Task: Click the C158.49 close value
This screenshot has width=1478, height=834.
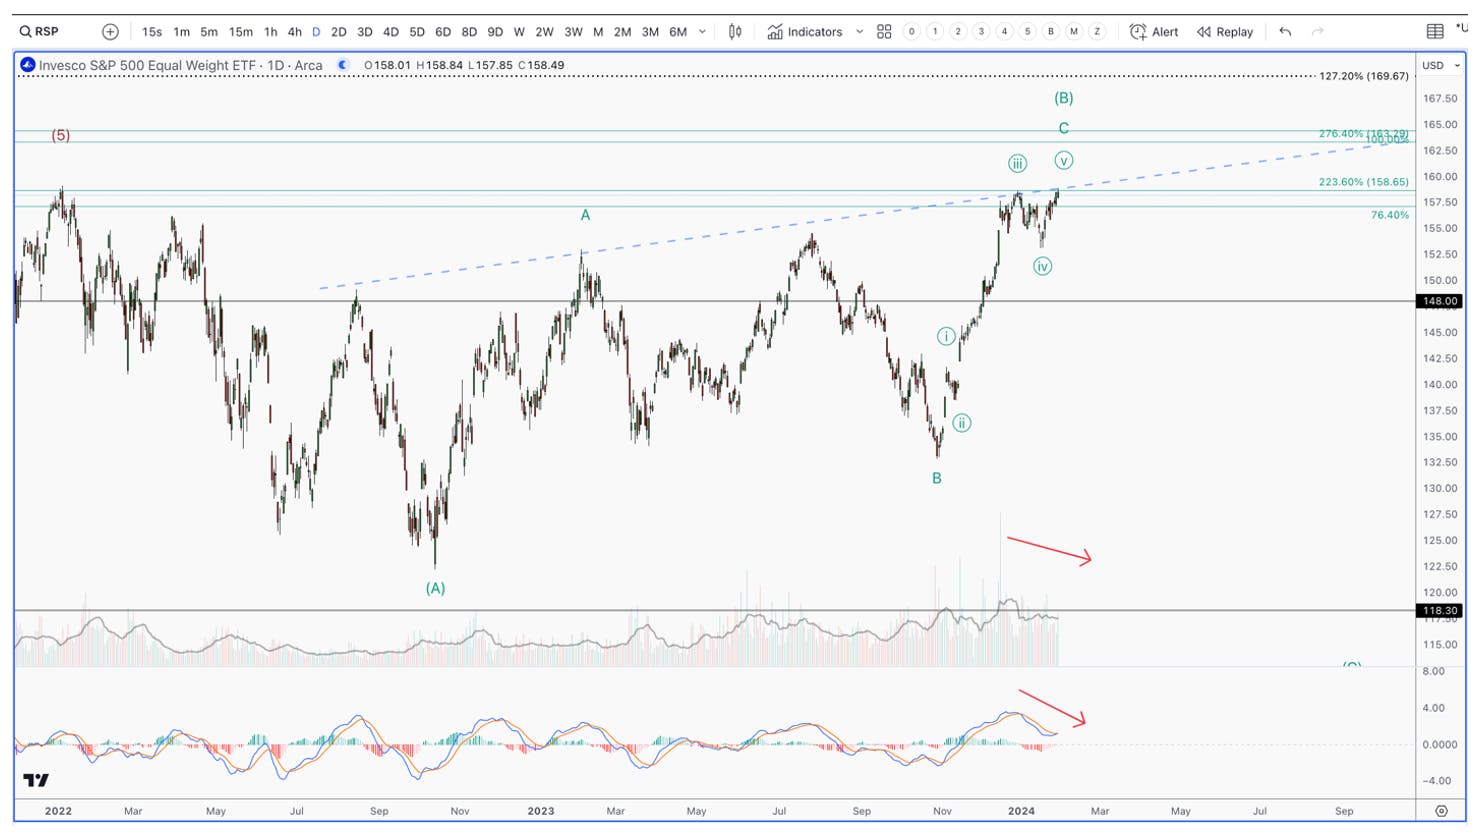Action: tap(541, 65)
